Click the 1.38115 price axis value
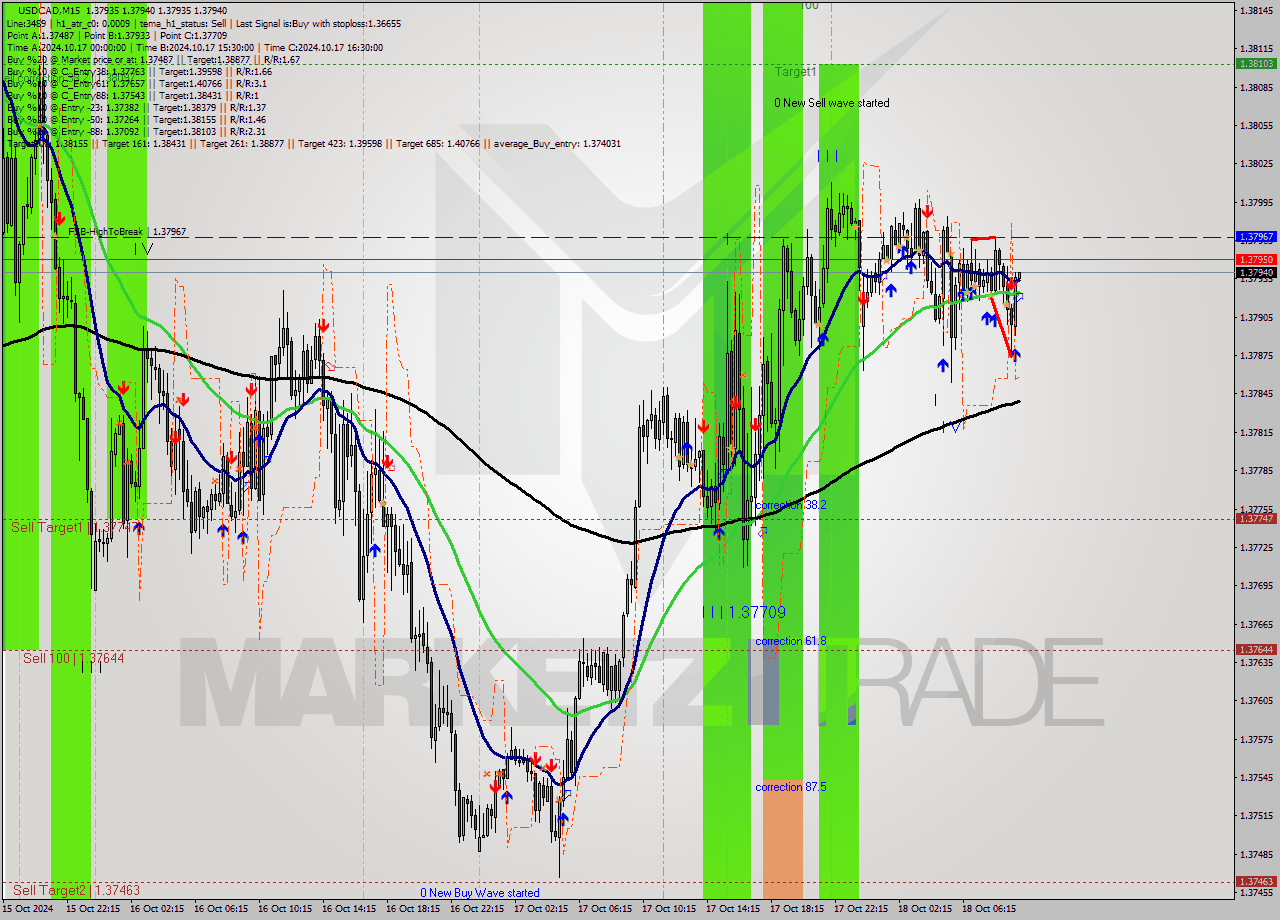 coord(1256,48)
